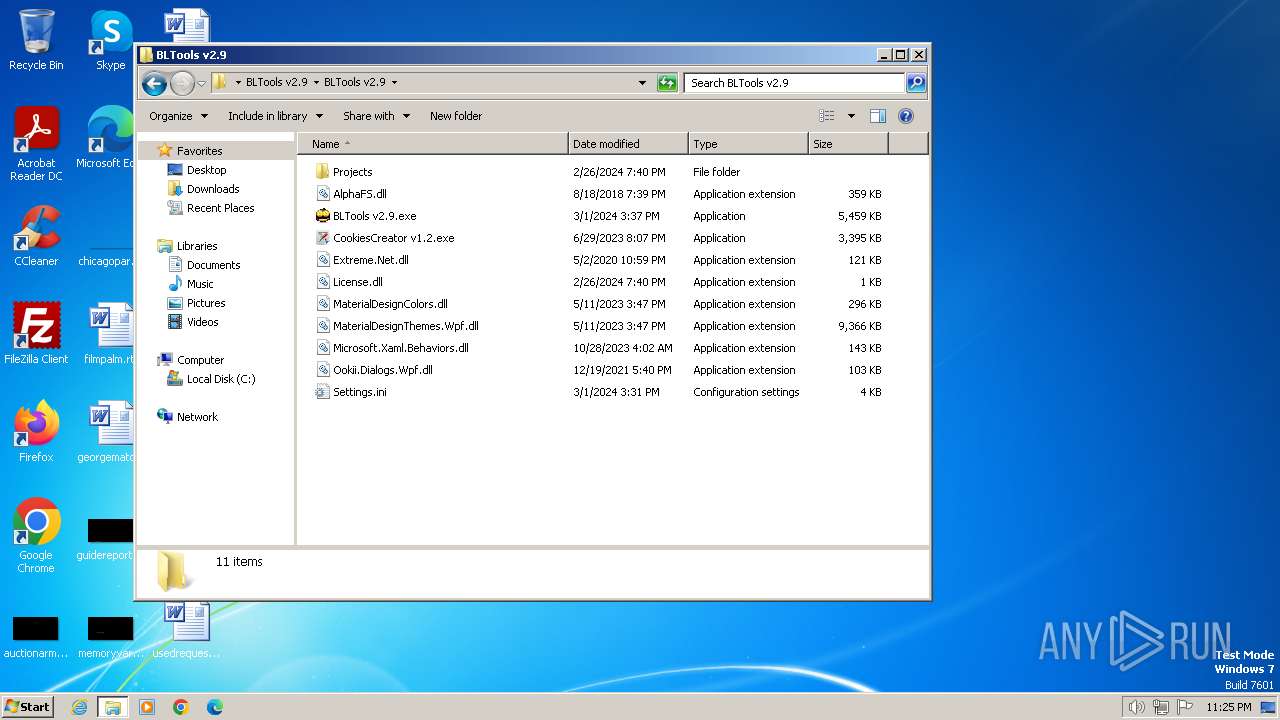Open the Projects folder

coord(352,172)
